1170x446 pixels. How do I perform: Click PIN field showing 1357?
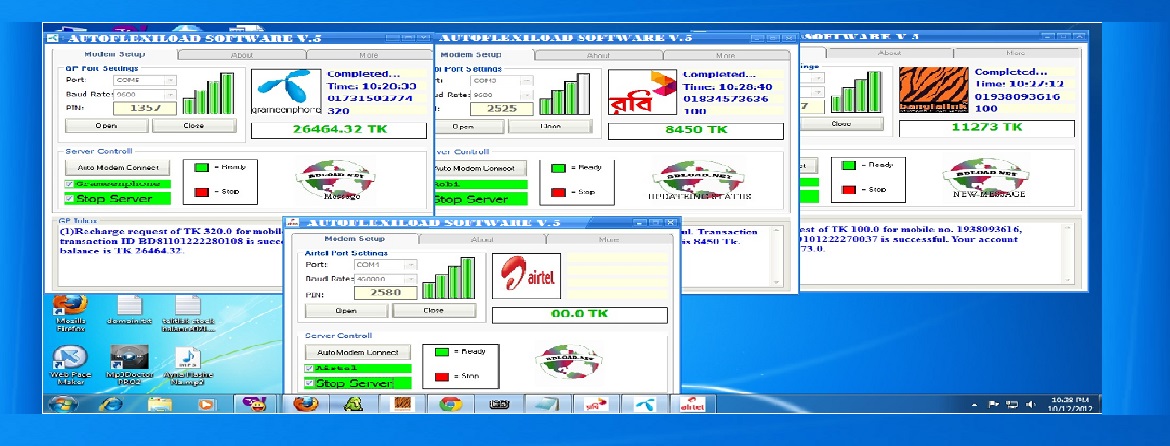146,108
